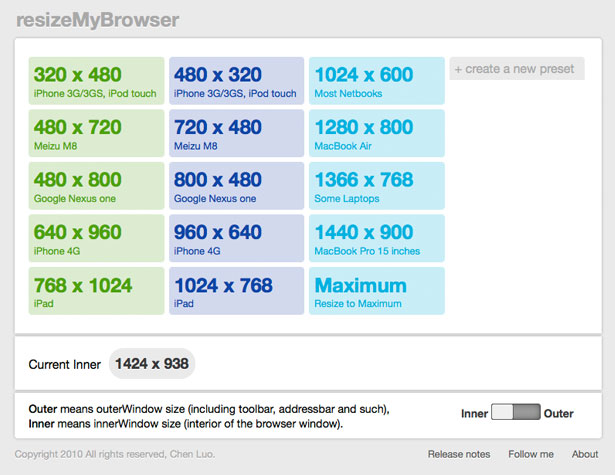
Task: Choose the 480 x 320 landscape iPhone preset
Action: click(237, 81)
